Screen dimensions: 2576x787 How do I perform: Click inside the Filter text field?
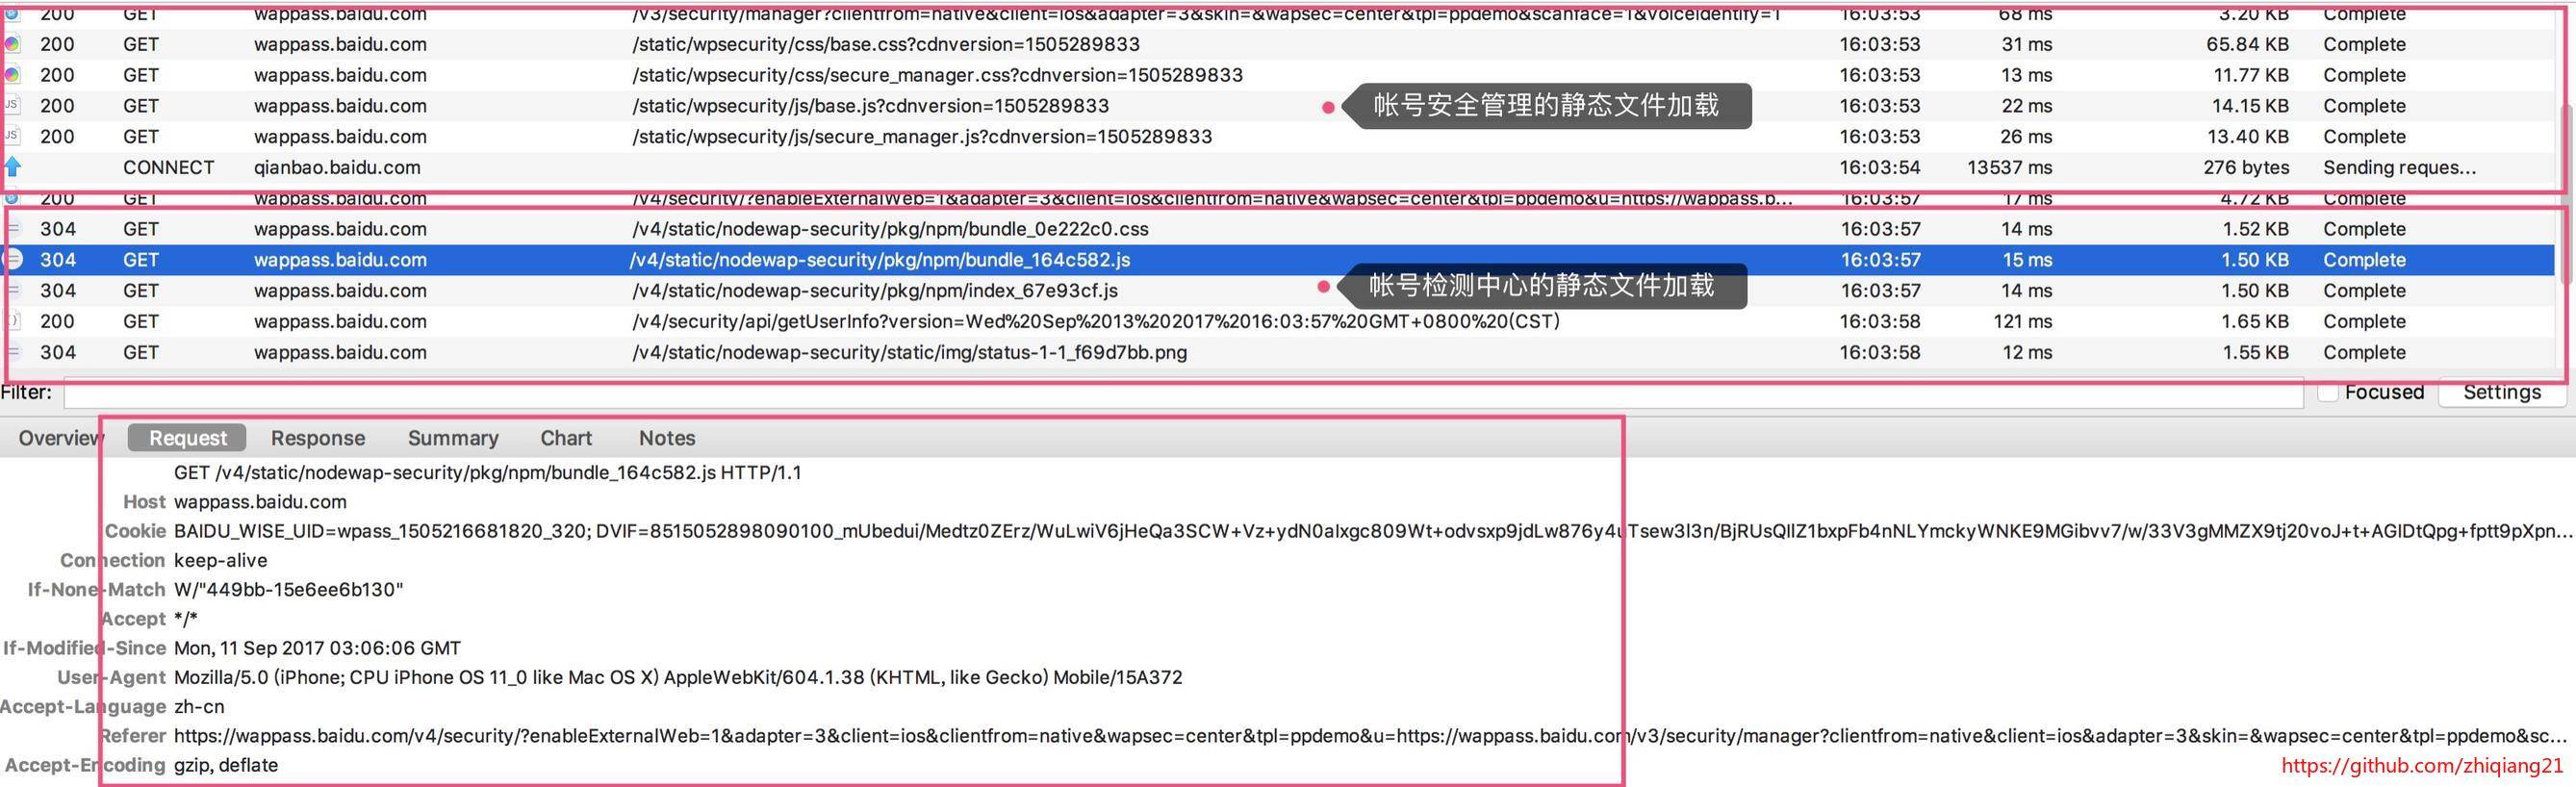pyautogui.click(x=1184, y=393)
